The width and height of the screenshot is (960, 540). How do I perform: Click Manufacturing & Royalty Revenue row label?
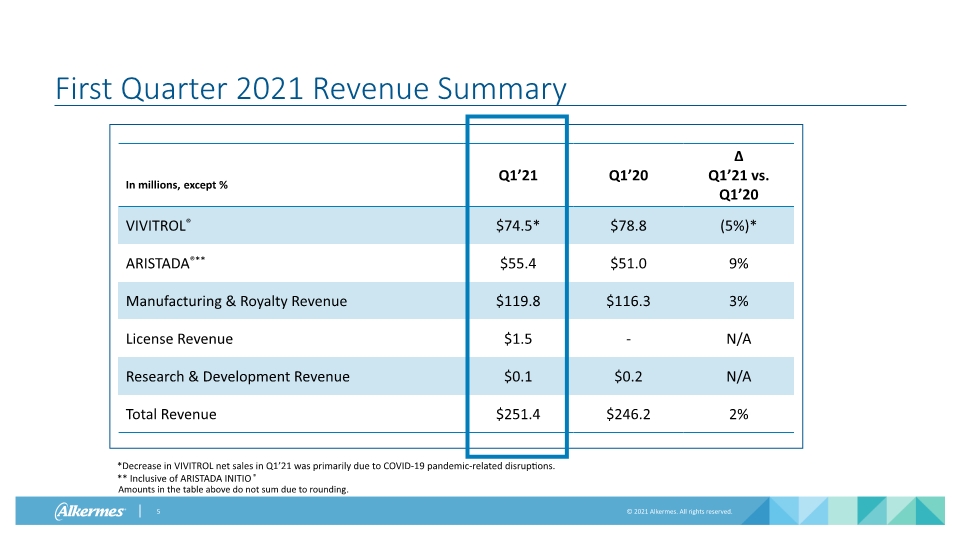(236, 301)
